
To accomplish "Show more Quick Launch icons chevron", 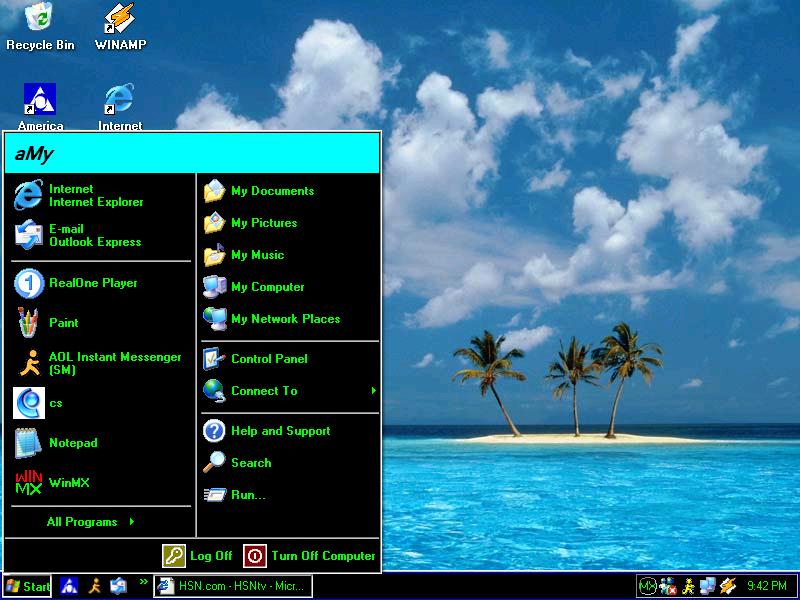I will [143, 582].
